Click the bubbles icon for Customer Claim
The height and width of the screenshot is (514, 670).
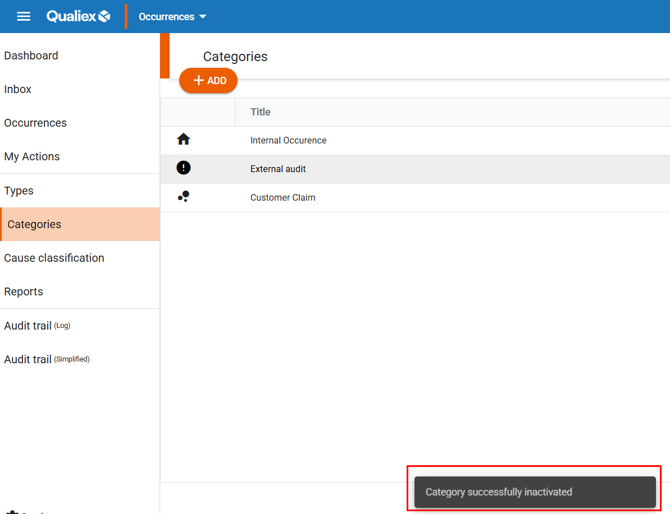click(x=183, y=197)
